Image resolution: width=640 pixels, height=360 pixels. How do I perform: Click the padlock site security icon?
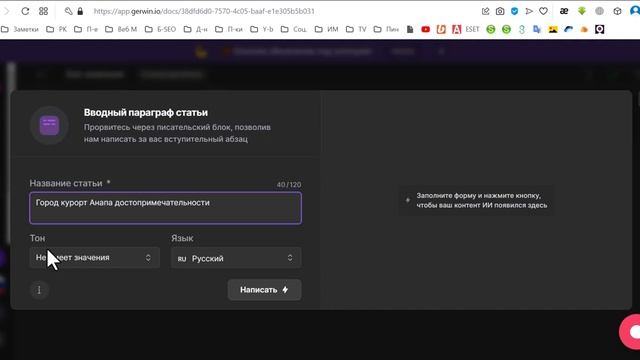[x=80, y=11]
